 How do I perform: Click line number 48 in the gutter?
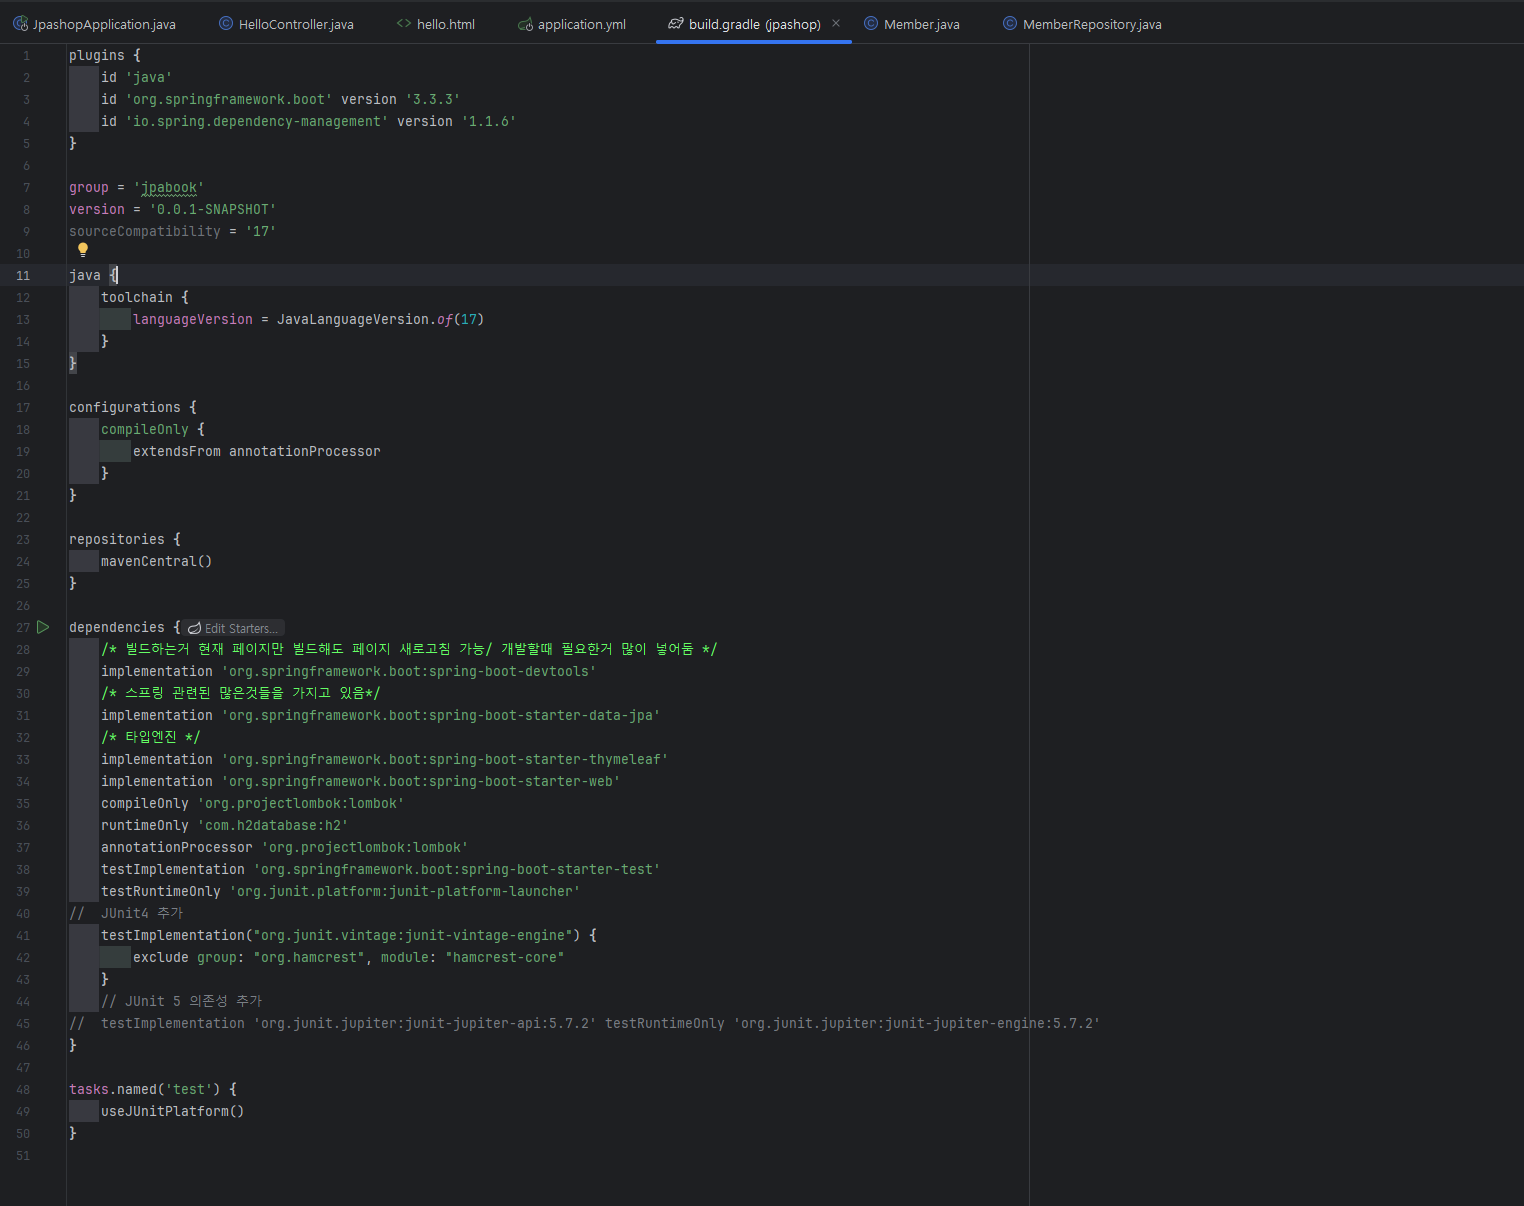coord(23,1089)
